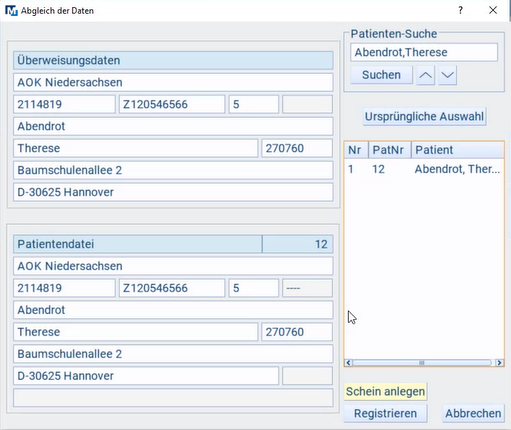The width and height of the screenshot is (511, 430).
Task: Click the Registrieren button
Action: pos(385,413)
